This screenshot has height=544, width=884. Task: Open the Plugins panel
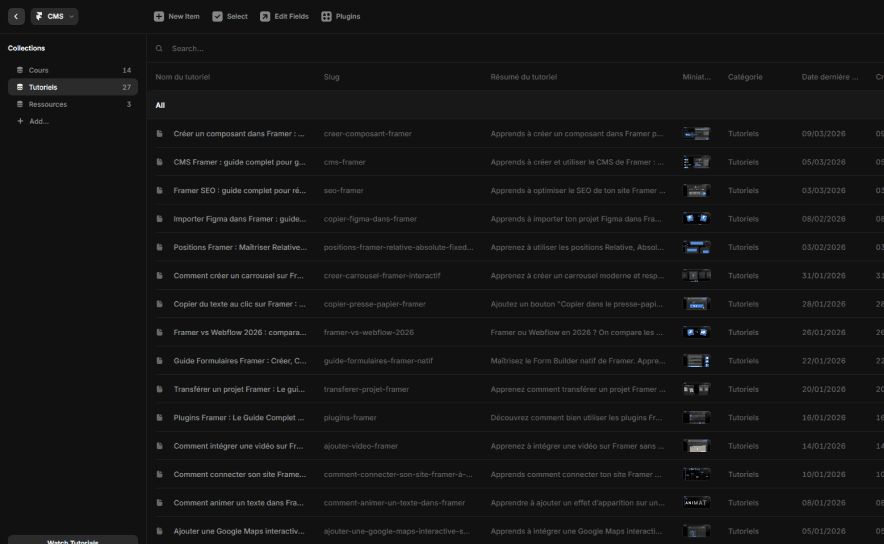tap(341, 16)
